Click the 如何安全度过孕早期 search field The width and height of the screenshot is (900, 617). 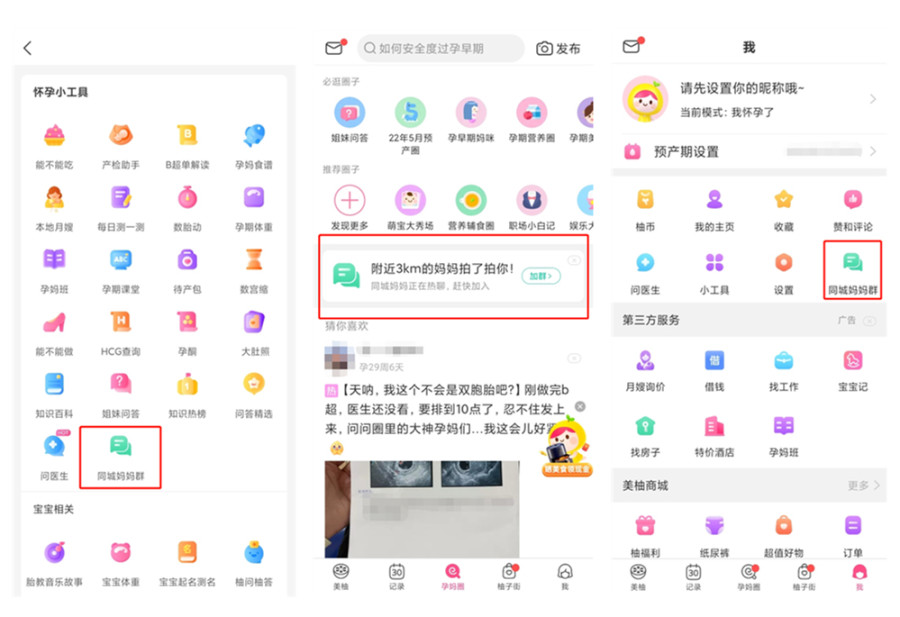tap(440, 48)
